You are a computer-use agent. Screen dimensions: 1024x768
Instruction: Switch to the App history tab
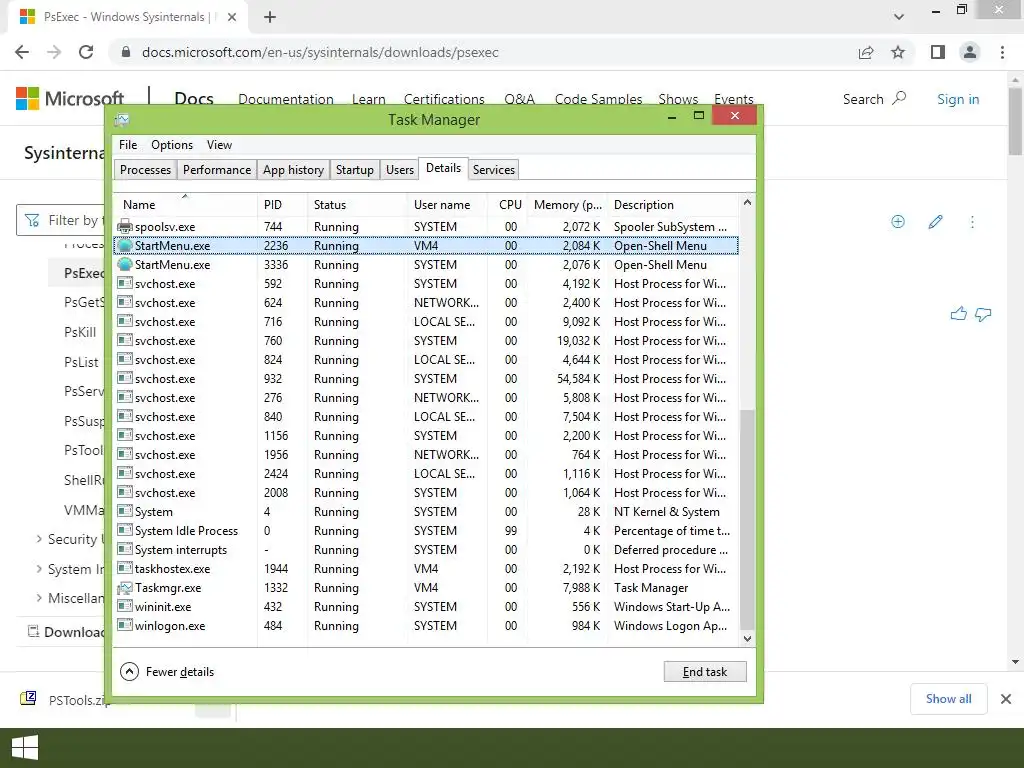pos(293,170)
